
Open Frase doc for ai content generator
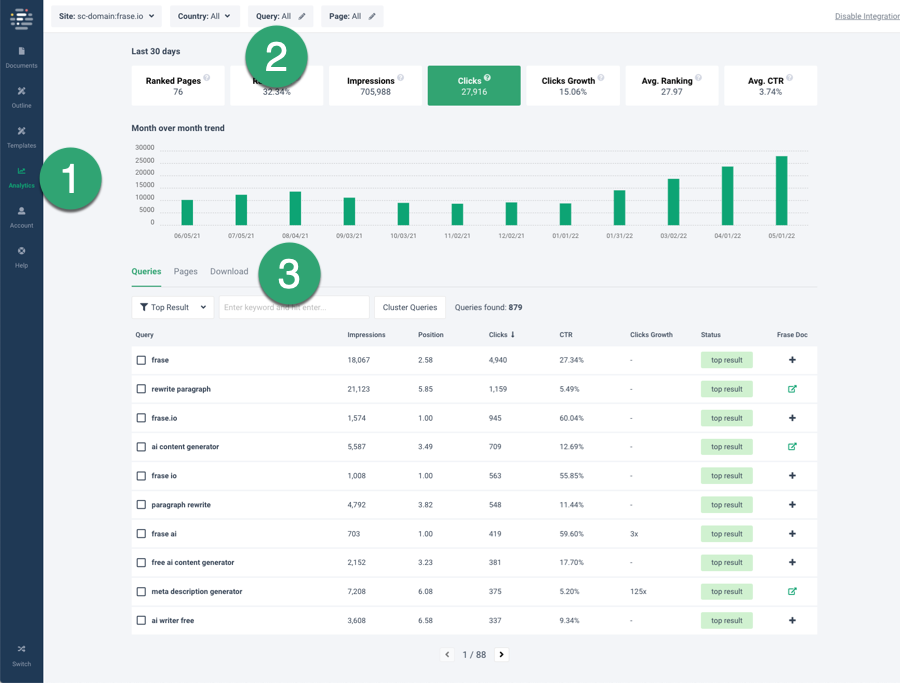click(792, 447)
